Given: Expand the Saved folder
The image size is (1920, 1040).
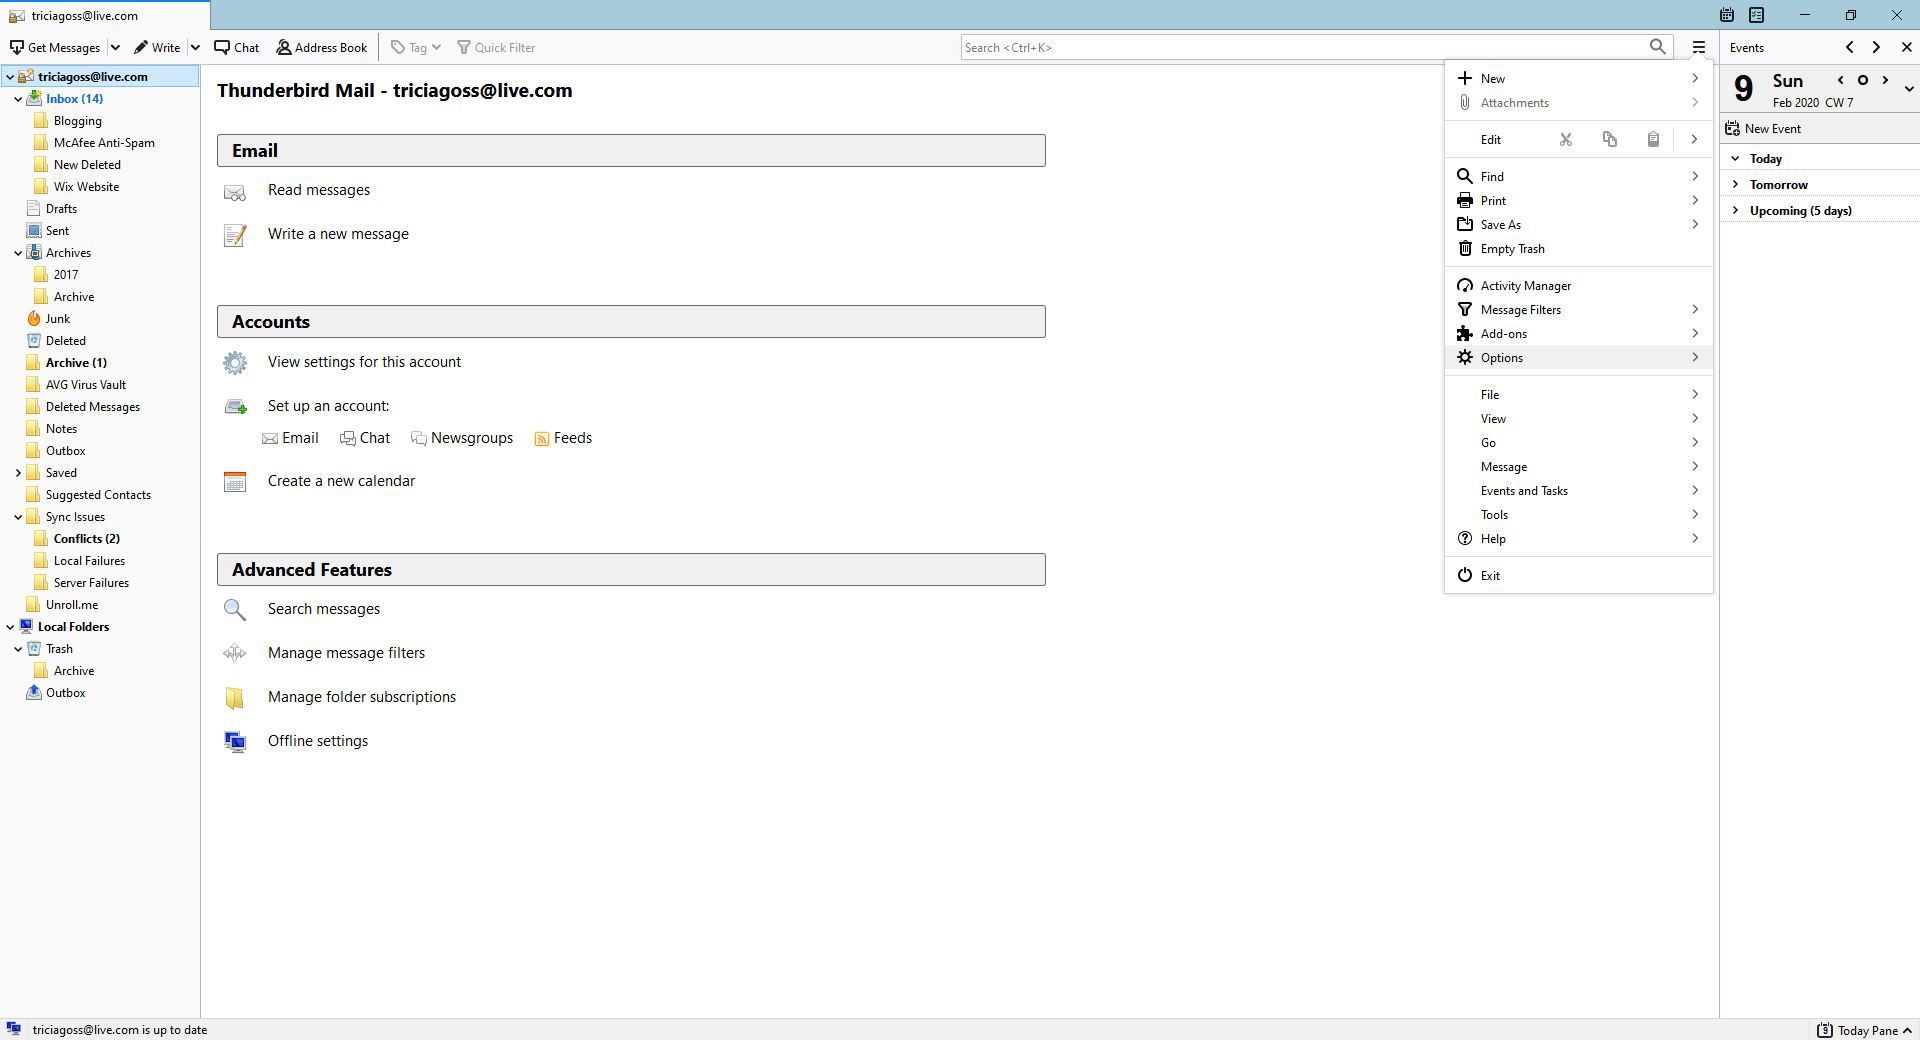Looking at the screenshot, I should pyautogui.click(x=18, y=473).
